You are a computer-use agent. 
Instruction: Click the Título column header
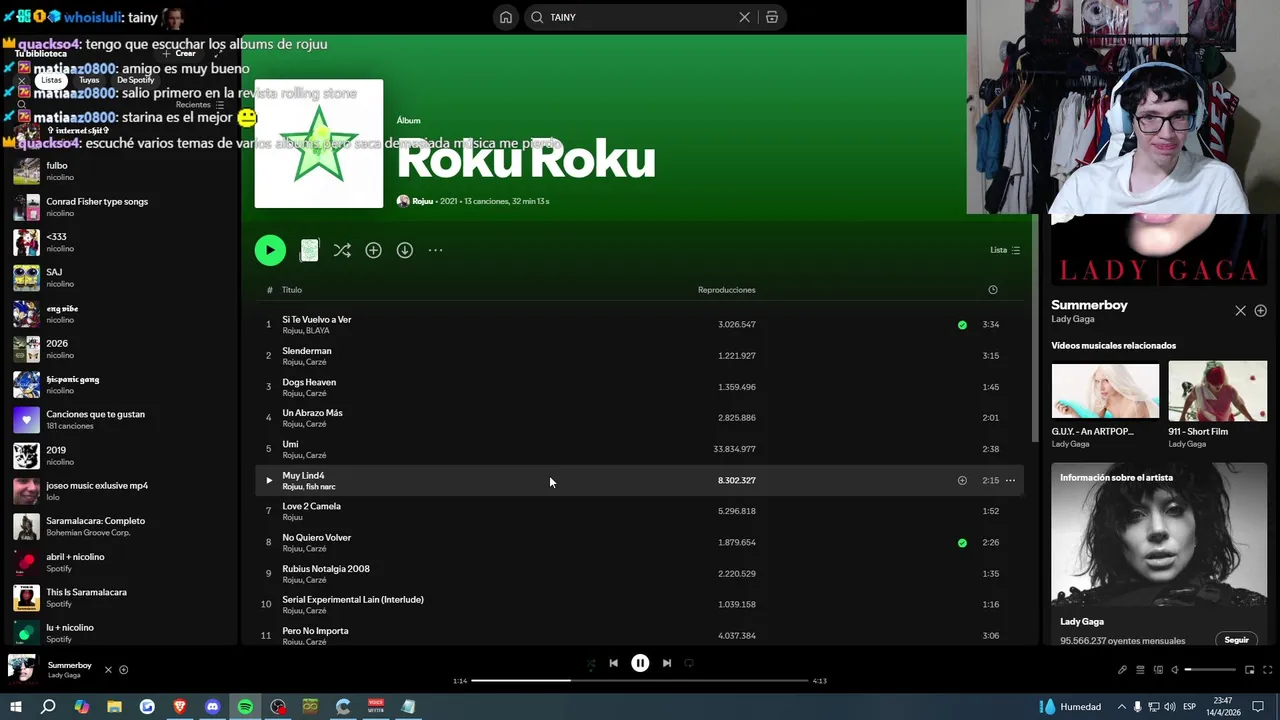[x=291, y=290]
